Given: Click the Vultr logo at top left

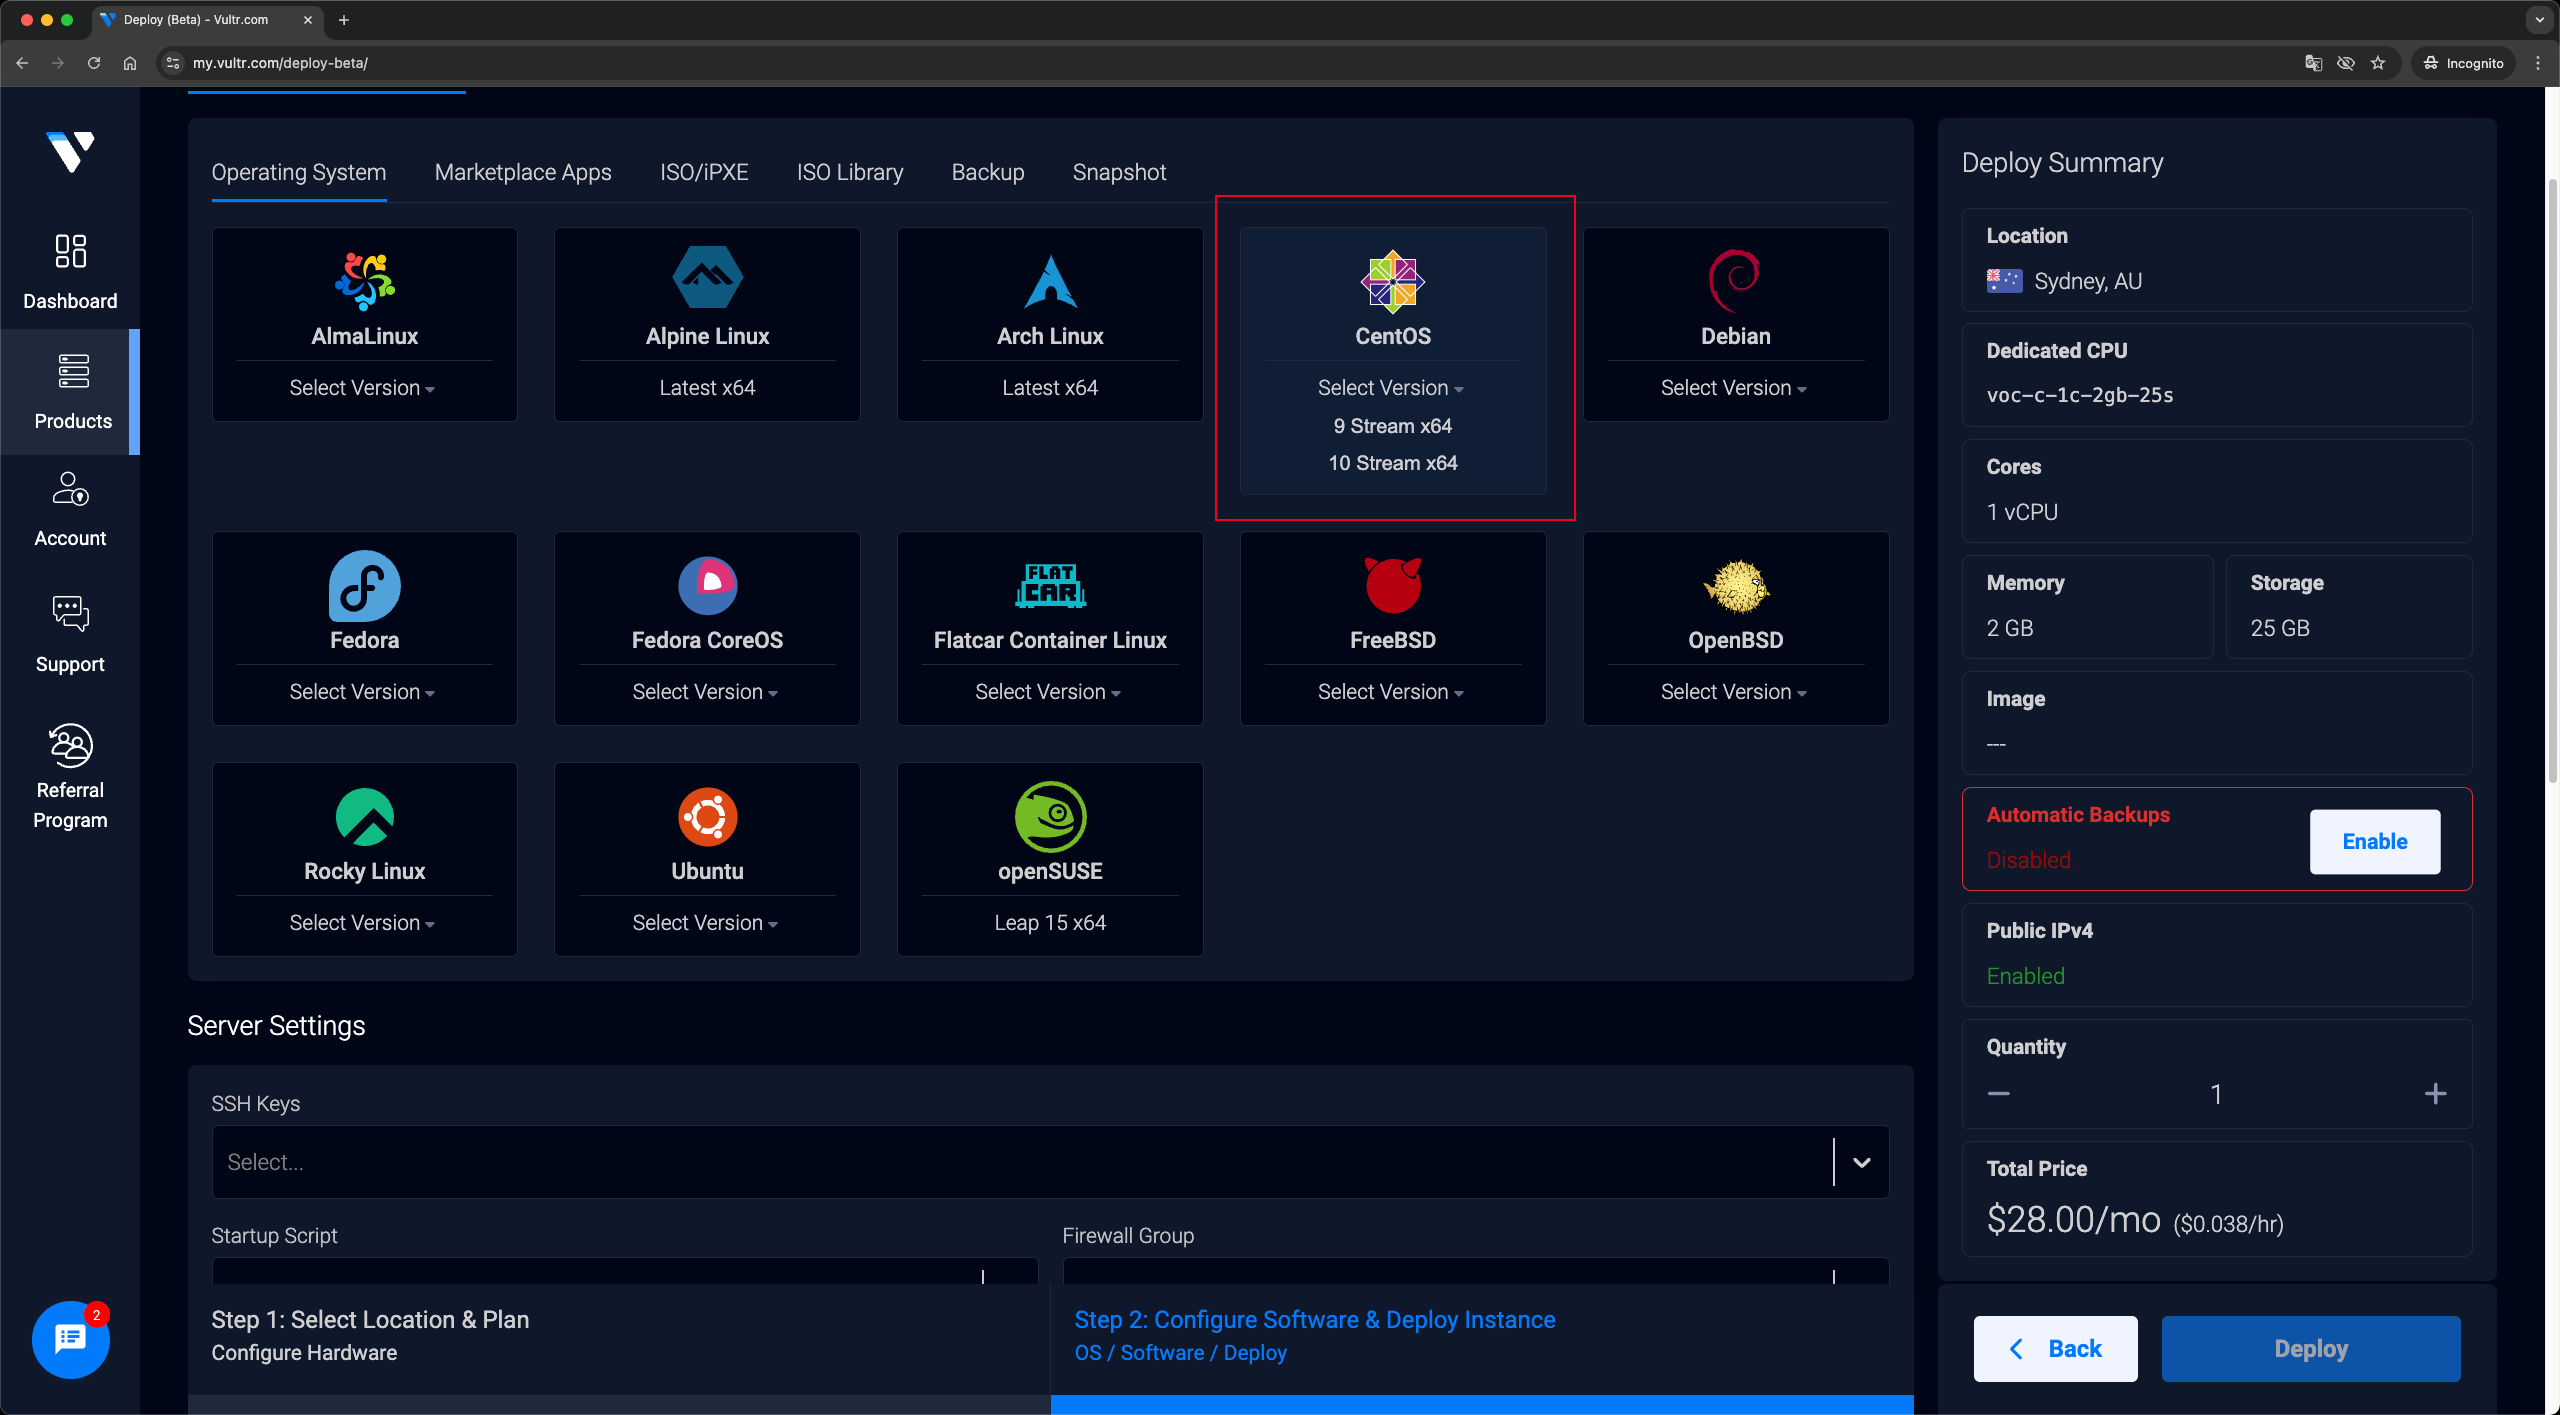Looking at the screenshot, I should click(70, 152).
